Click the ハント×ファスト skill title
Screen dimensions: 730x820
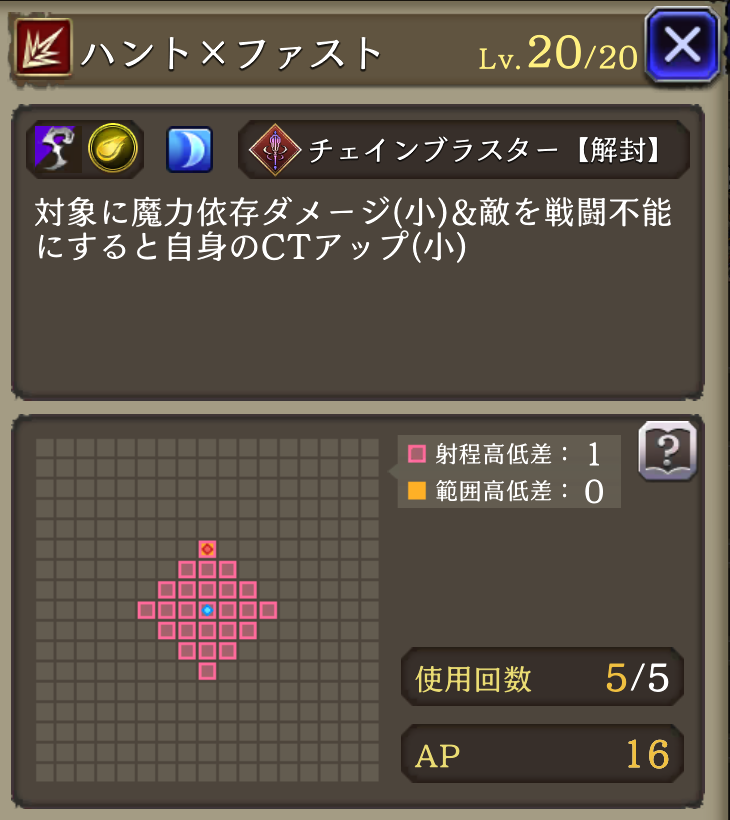point(232,53)
